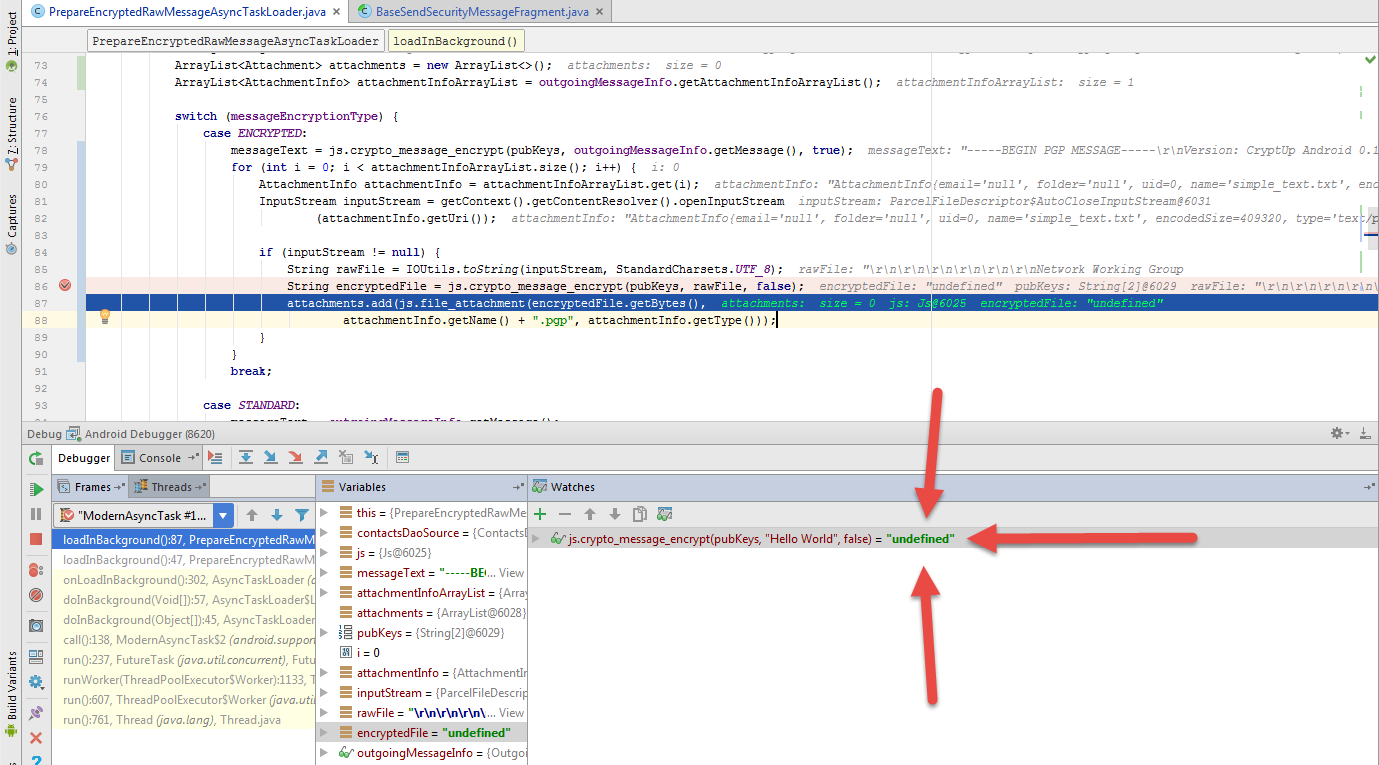The image size is (1379, 765).
Task: Expand the this variable in Variables panel
Action: click(x=322, y=512)
